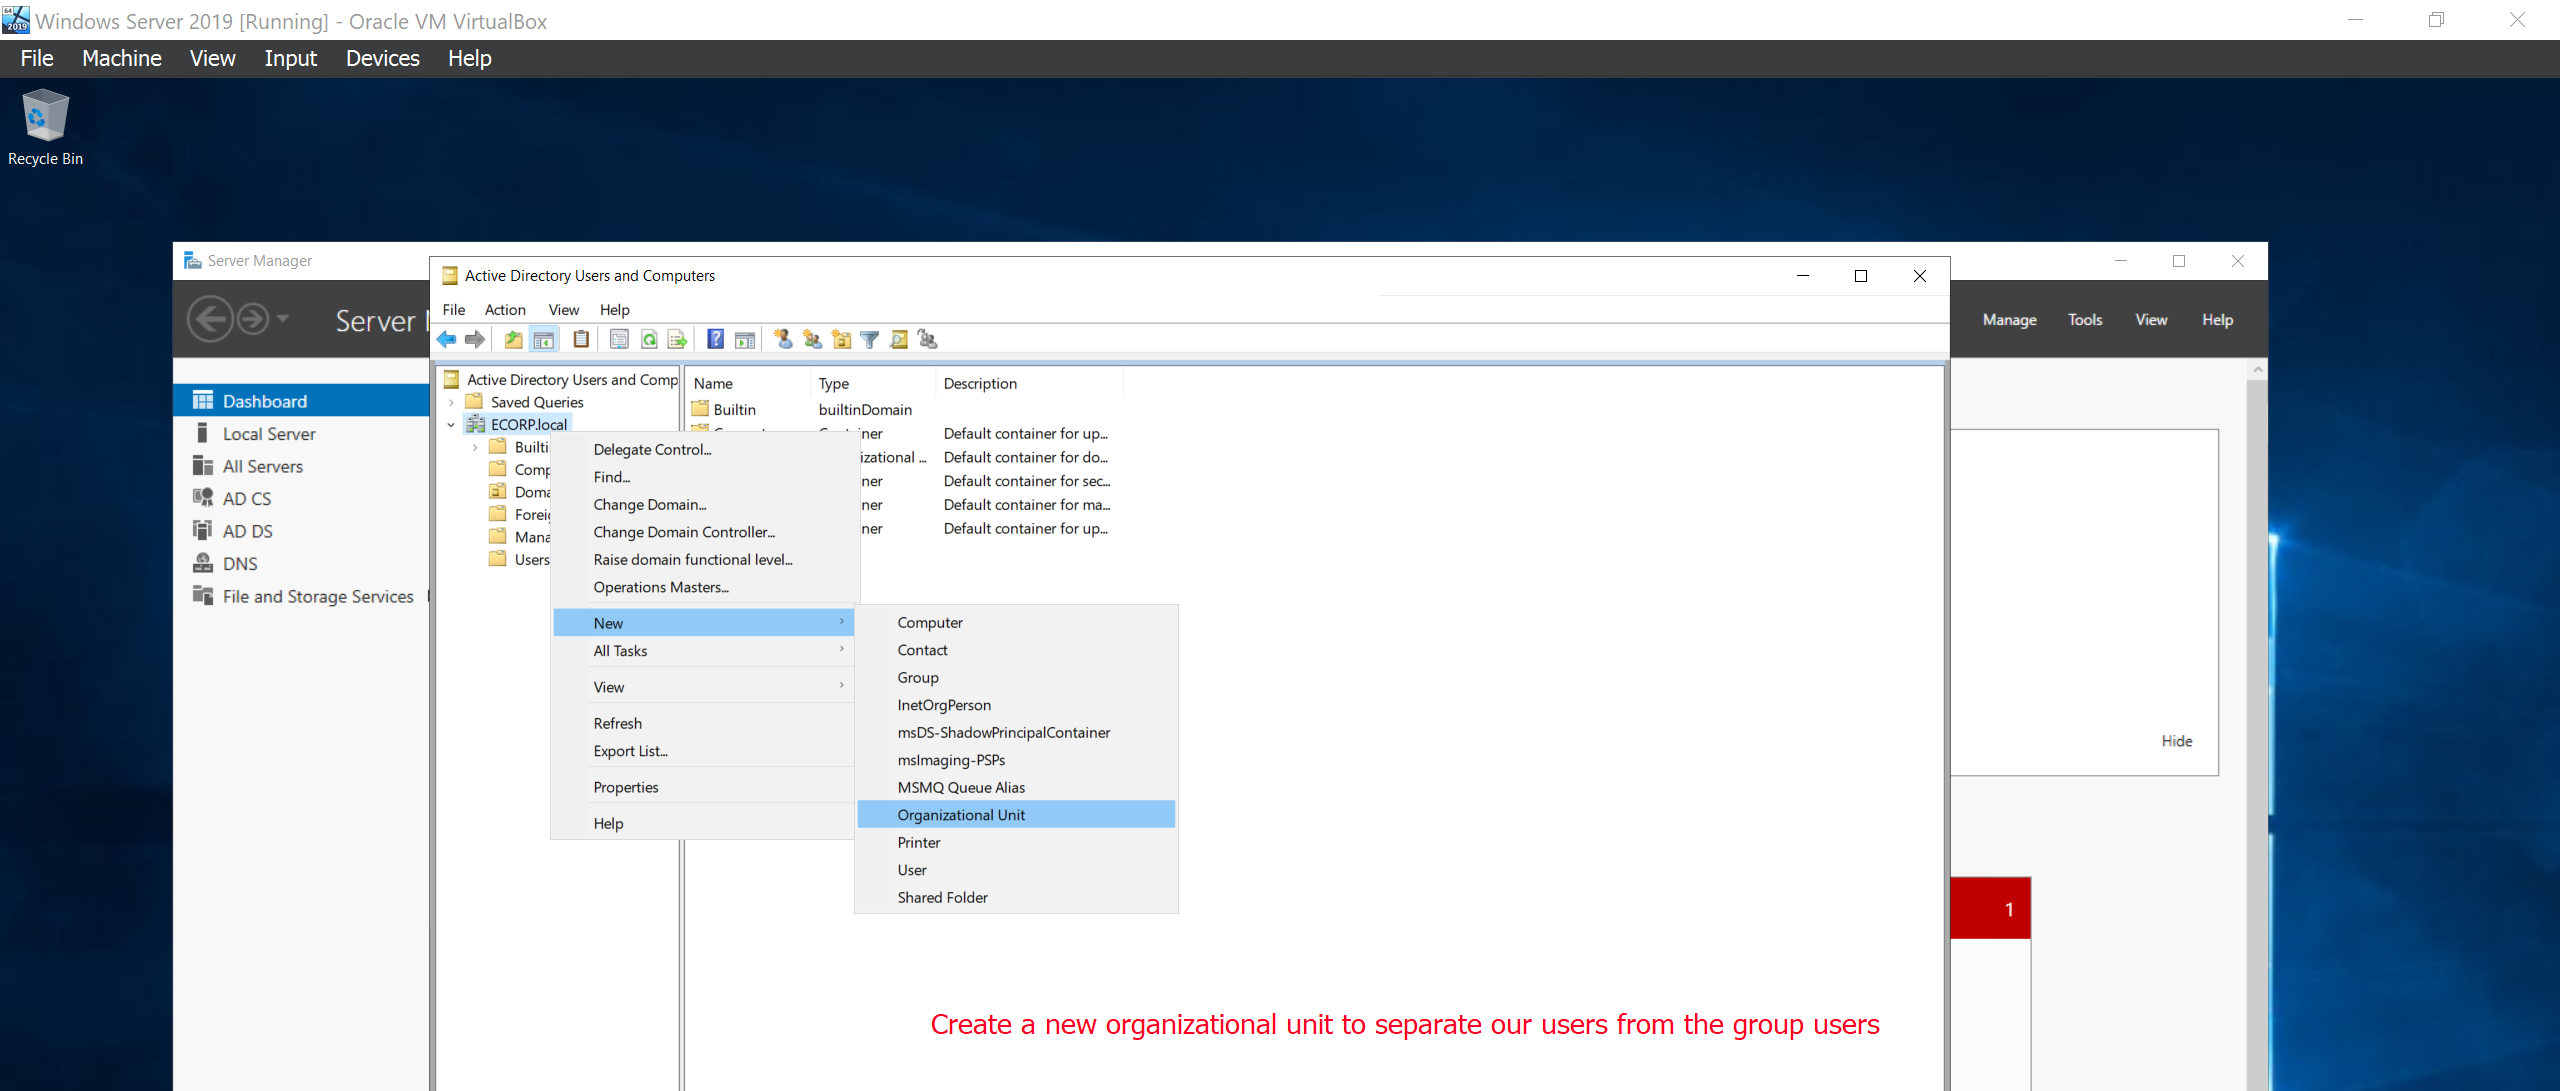Open the All Tasks submenu

click(704, 651)
